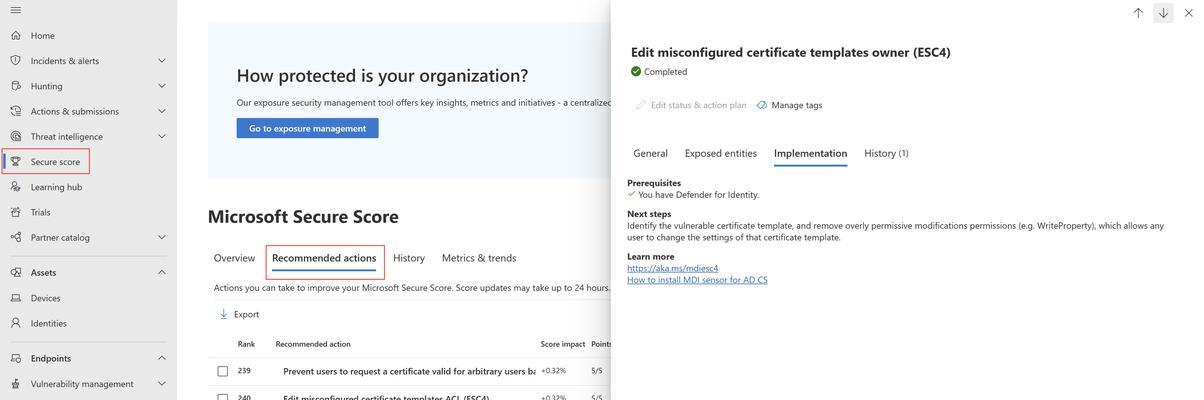Click the Export button label
Image resolution: width=1204 pixels, height=400 pixels.
coord(246,314)
